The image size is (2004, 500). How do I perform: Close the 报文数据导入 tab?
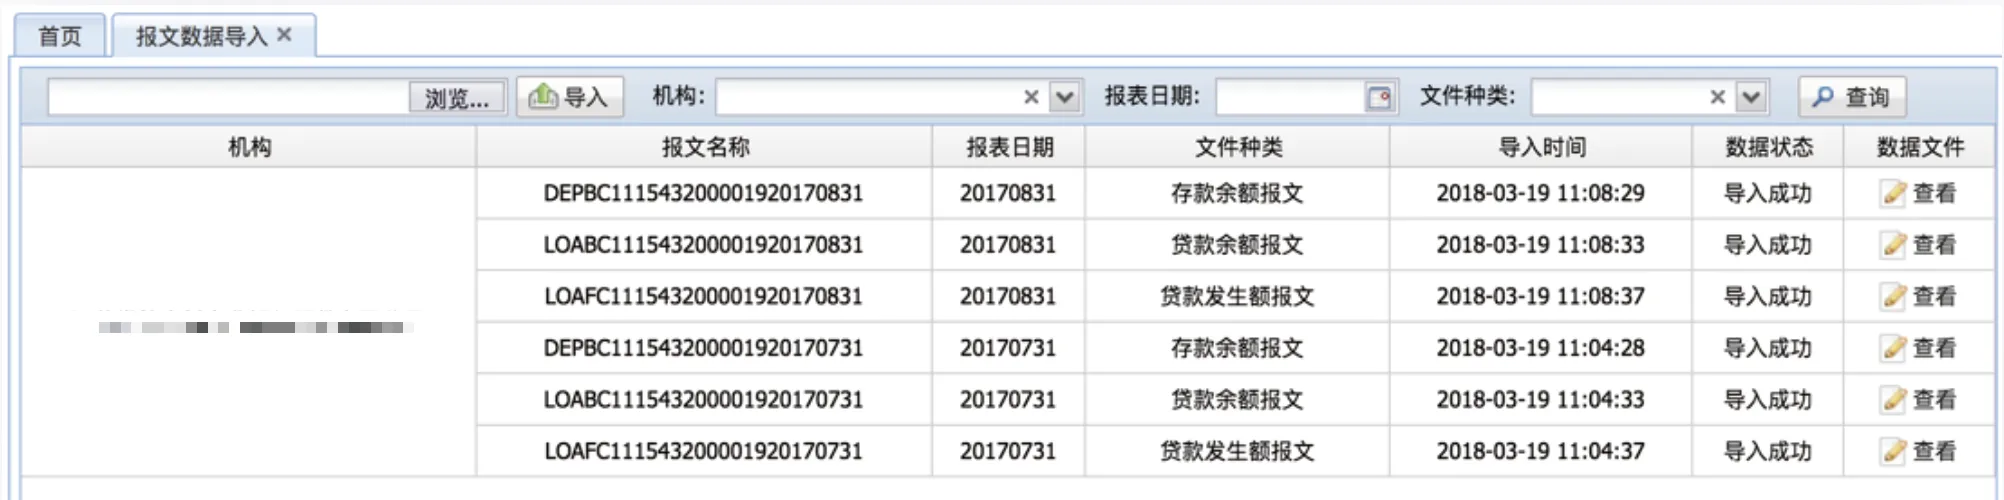coord(285,35)
